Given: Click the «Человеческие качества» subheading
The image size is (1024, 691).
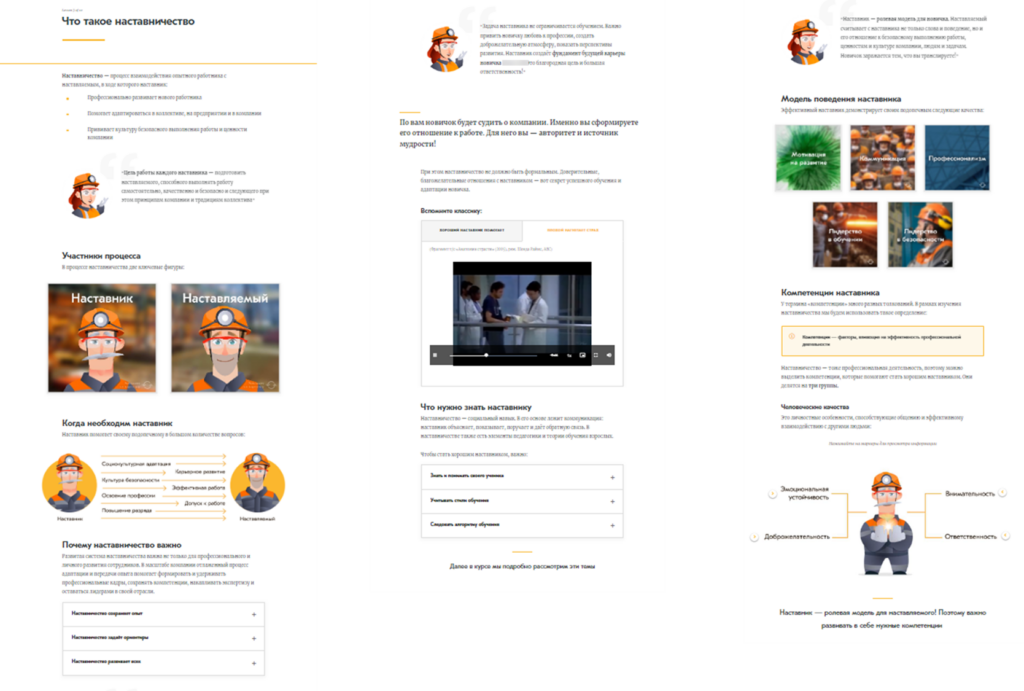Looking at the screenshot, I should tap(815, 407).
